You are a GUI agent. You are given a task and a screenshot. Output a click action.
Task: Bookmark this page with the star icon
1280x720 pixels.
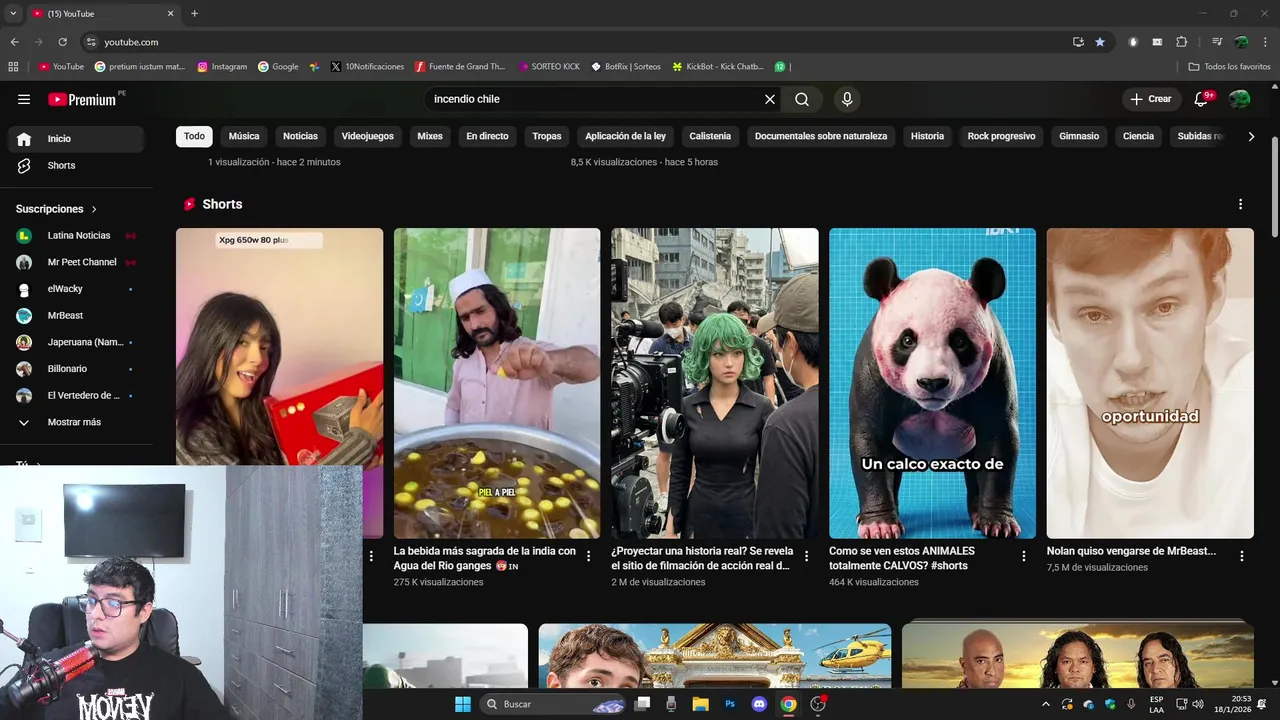1100,42
